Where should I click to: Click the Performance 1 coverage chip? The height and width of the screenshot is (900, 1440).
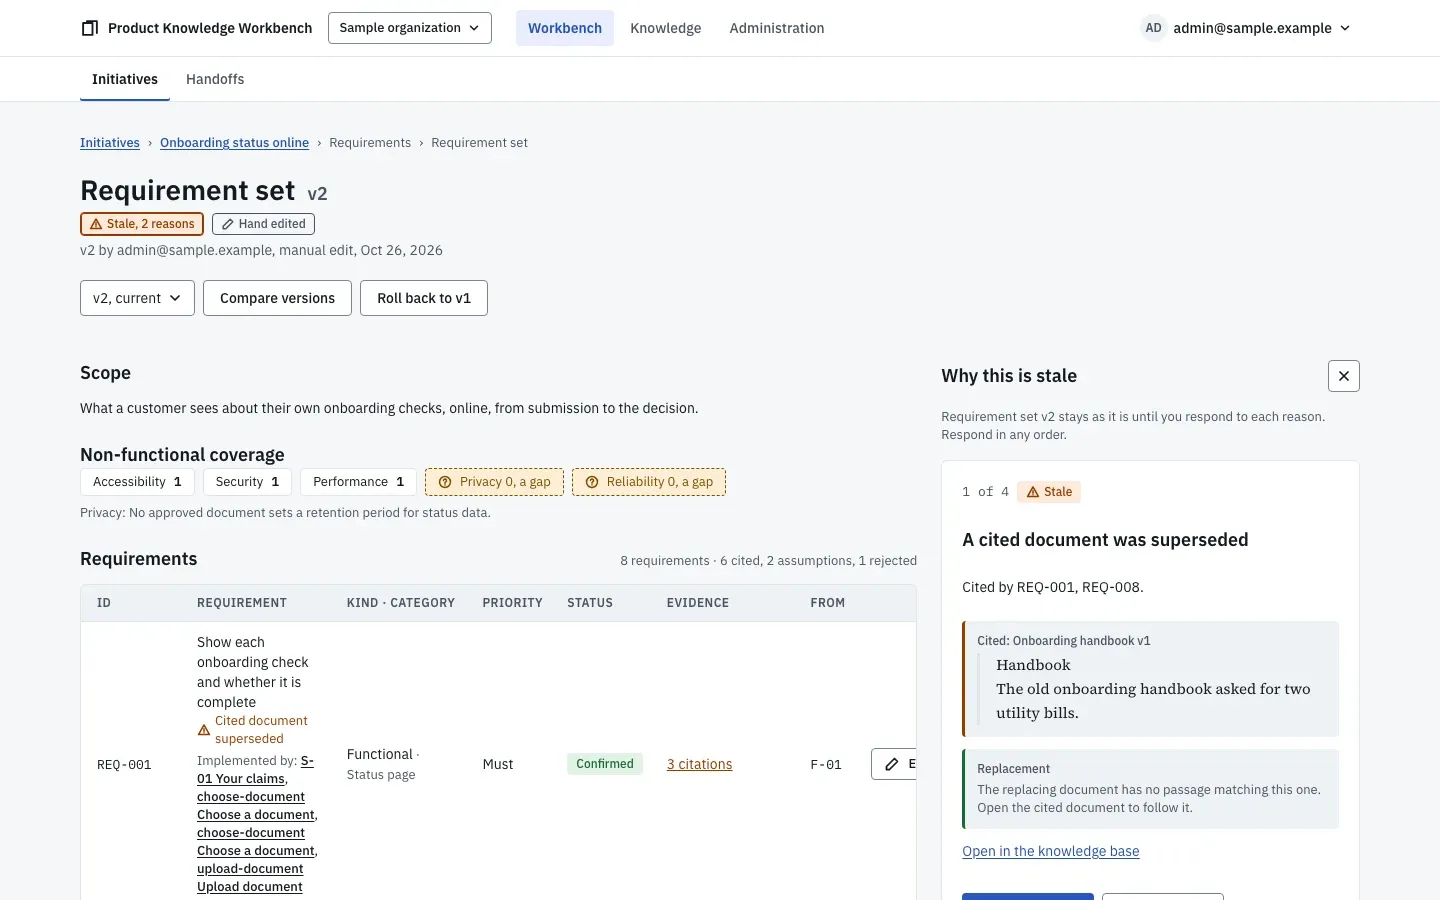(358, 482)
